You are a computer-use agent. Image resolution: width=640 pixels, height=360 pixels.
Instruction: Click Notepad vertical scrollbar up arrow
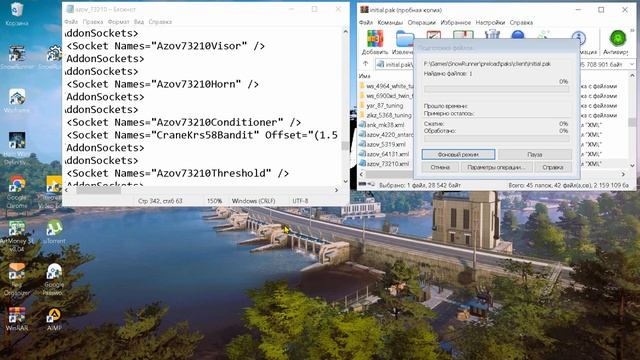coord(346,31)
